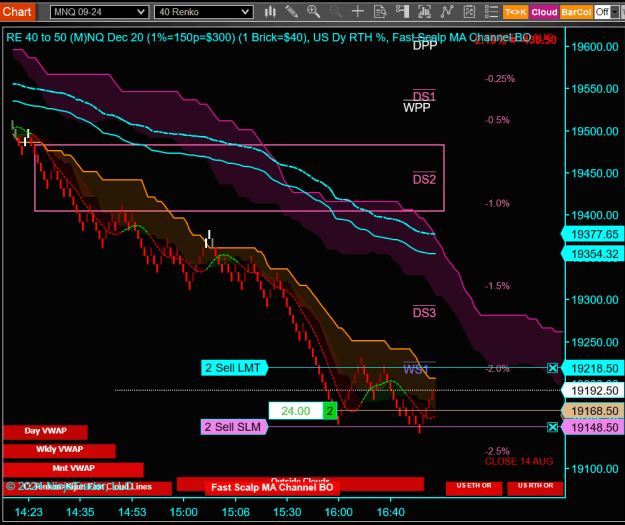Click the green position quantity 2 box

tap(330, 411)
